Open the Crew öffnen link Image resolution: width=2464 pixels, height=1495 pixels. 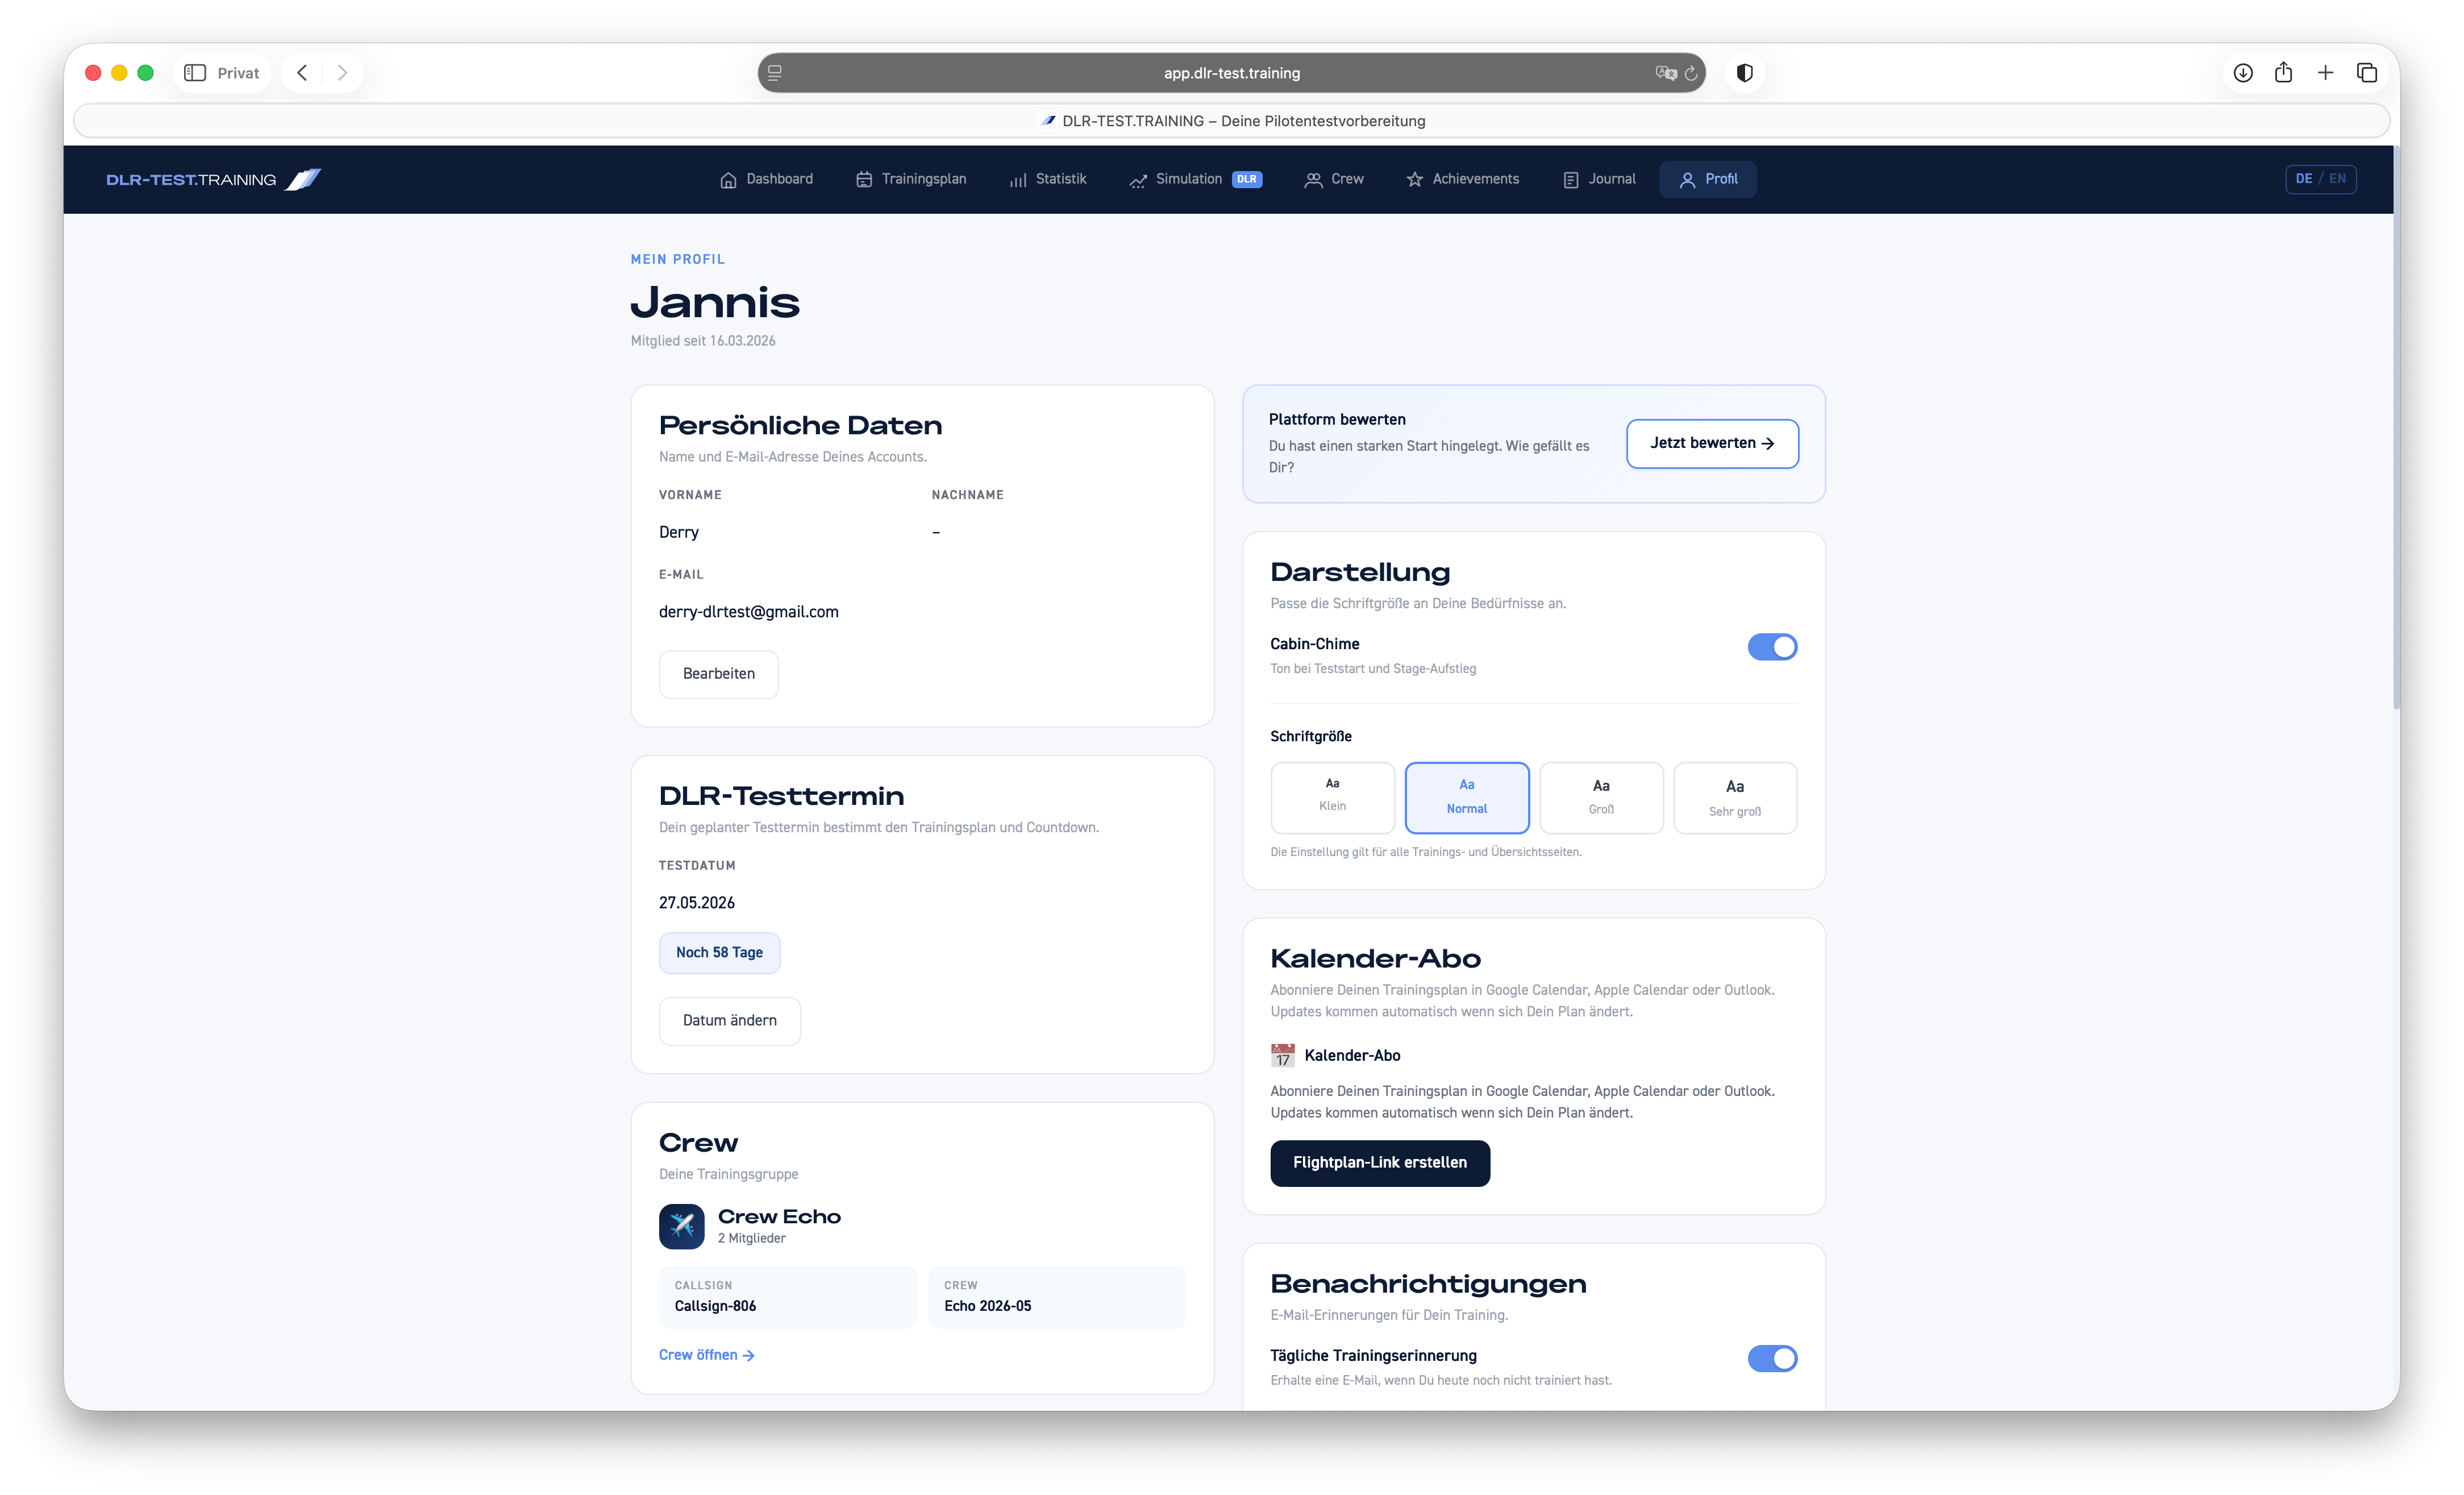pyautogui.click(x=706, y=1355)
